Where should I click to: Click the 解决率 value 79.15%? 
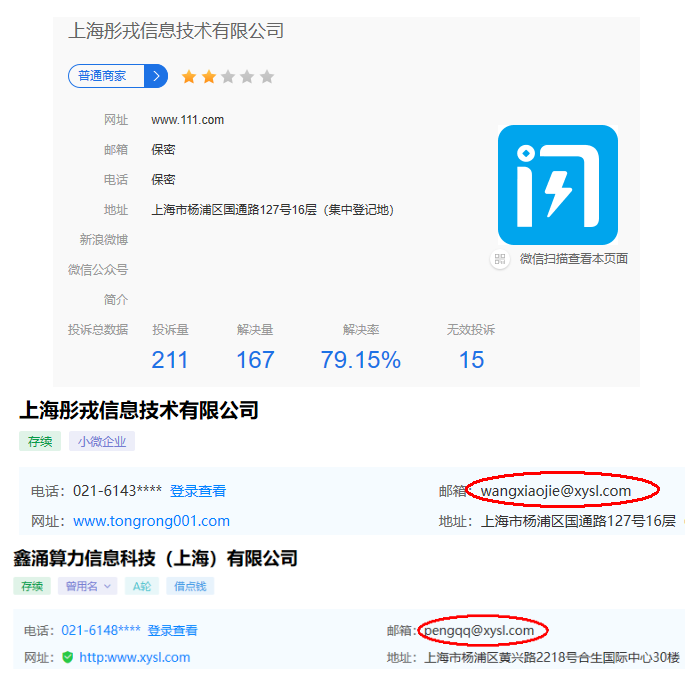click(x=361, y=360)
